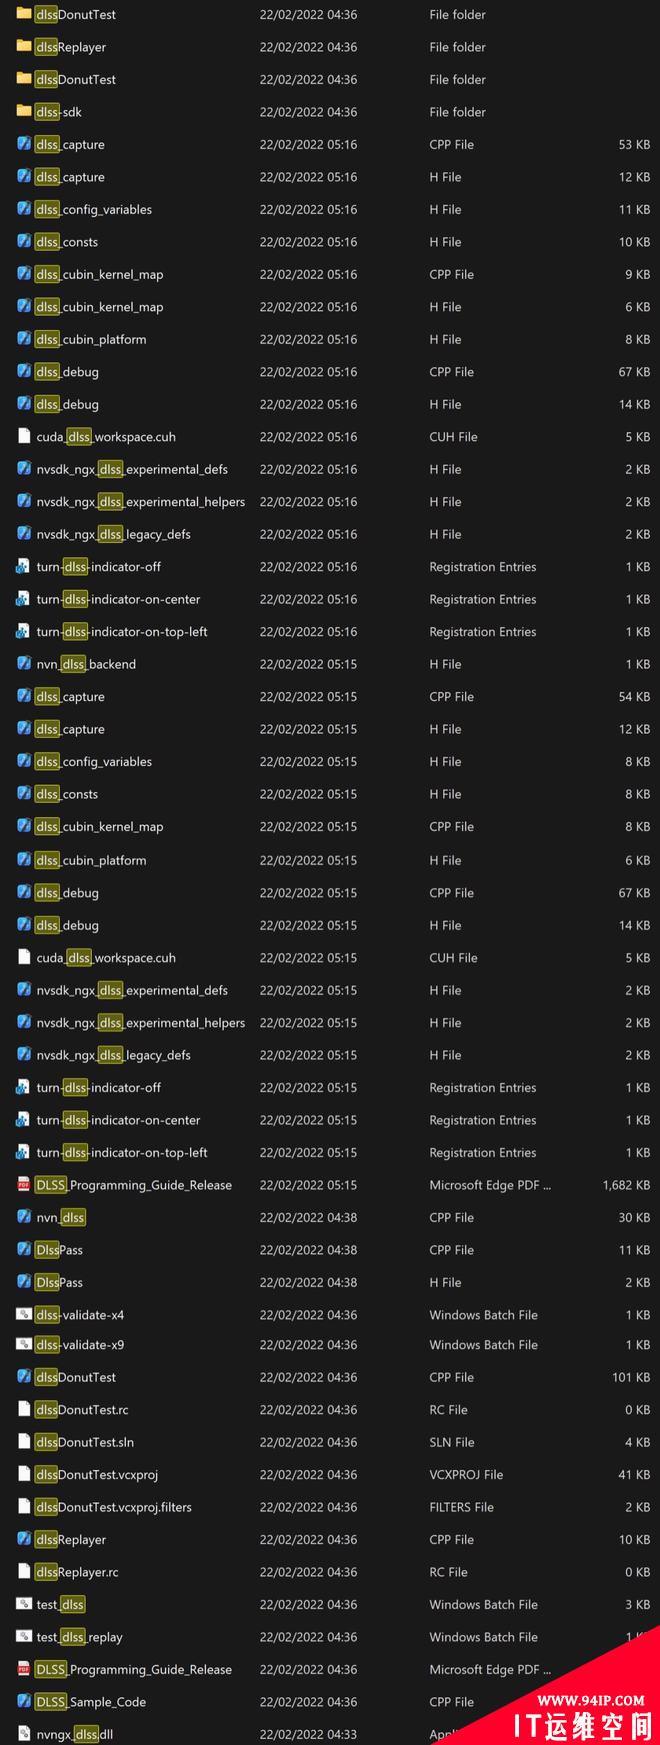Click icon of the 9 KB dlss_cubin_kernel_map file
This screenshot has height=1745, width=660.
(x=24, y=274)
